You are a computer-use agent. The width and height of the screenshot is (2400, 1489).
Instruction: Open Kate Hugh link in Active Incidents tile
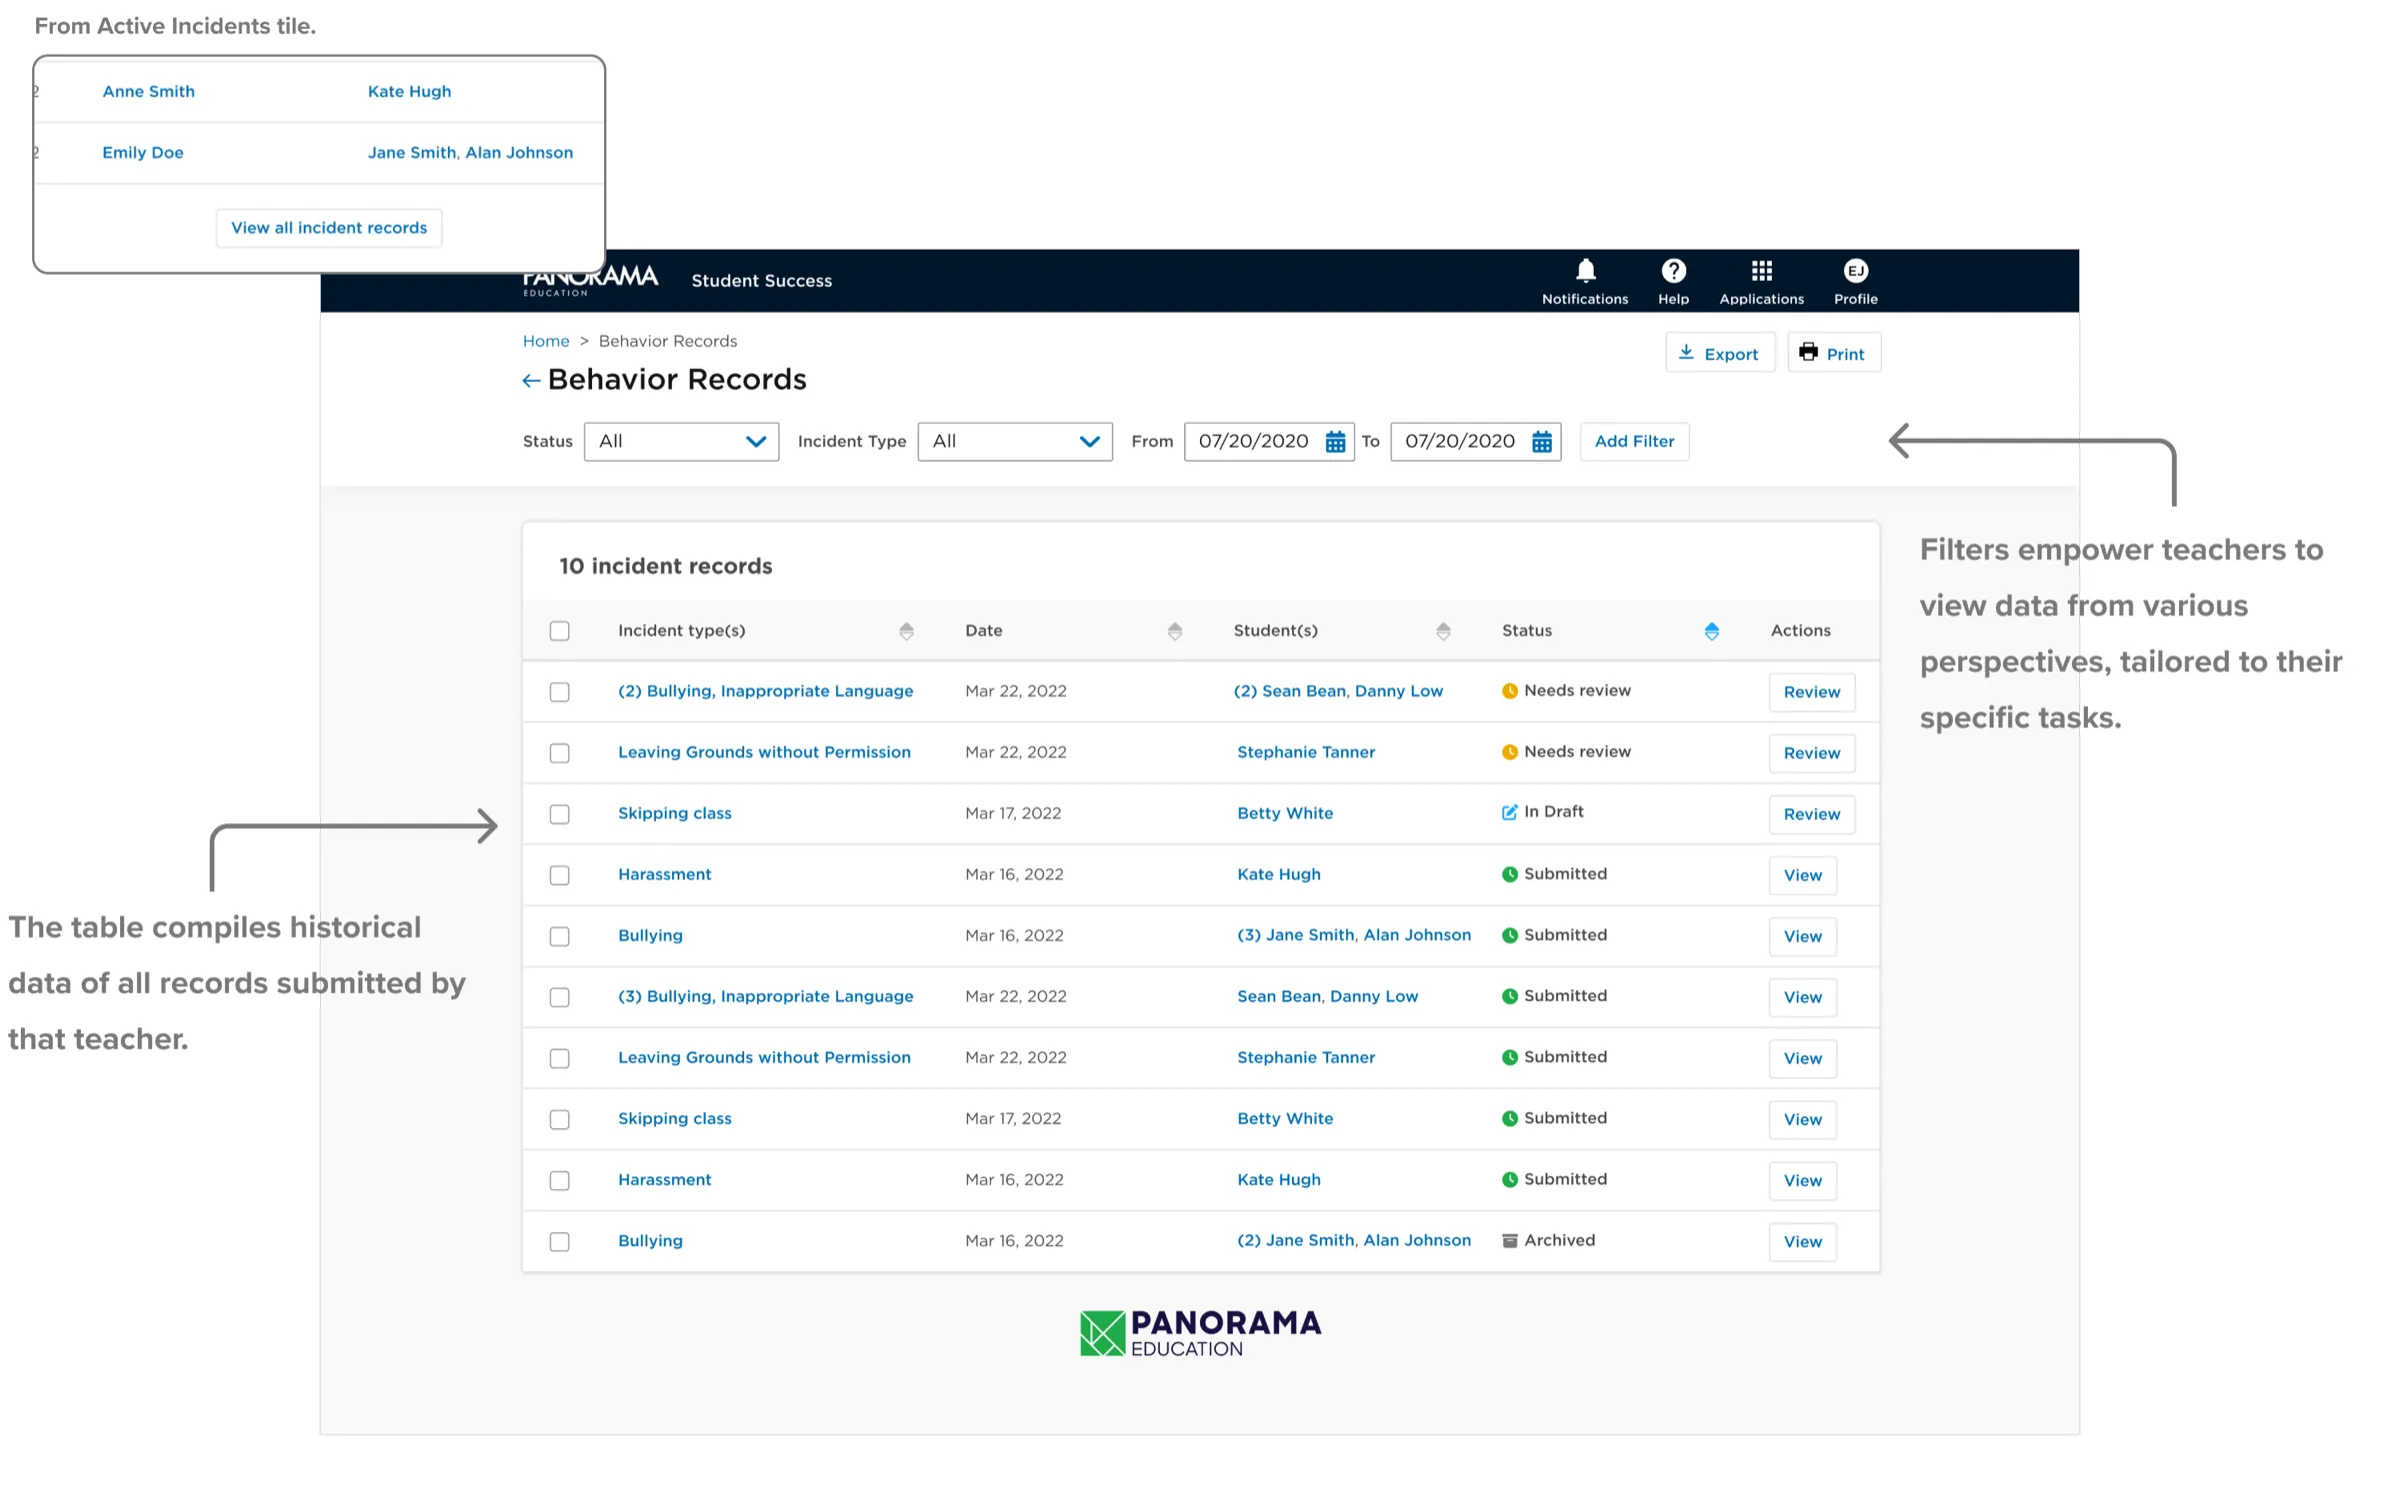point(409,91)
